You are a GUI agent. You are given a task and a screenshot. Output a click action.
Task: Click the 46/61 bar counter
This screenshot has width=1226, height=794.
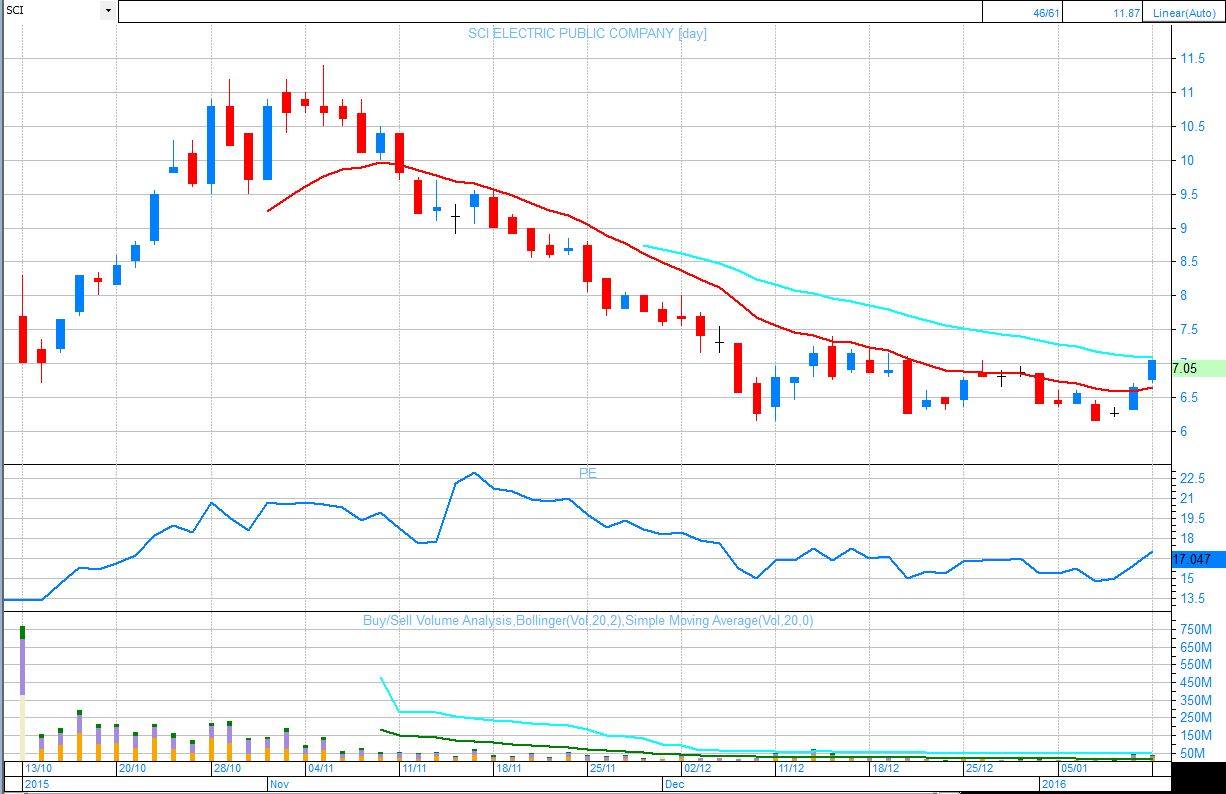(x=1022, y=12)
